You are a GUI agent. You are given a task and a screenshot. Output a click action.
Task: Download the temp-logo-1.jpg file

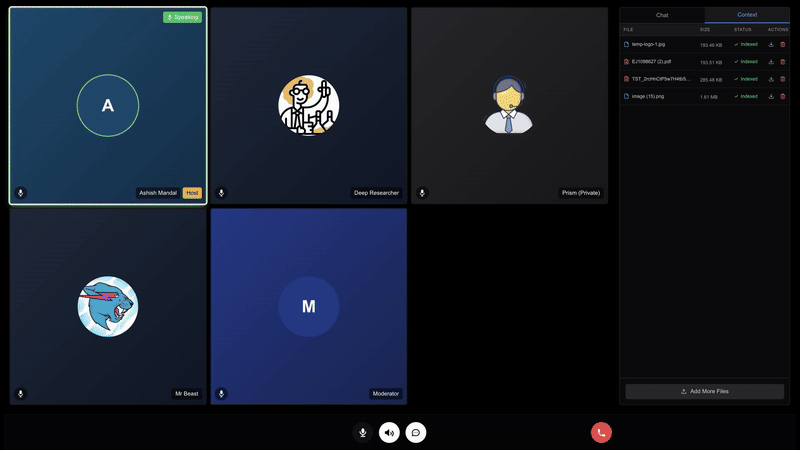coord(771,45)
